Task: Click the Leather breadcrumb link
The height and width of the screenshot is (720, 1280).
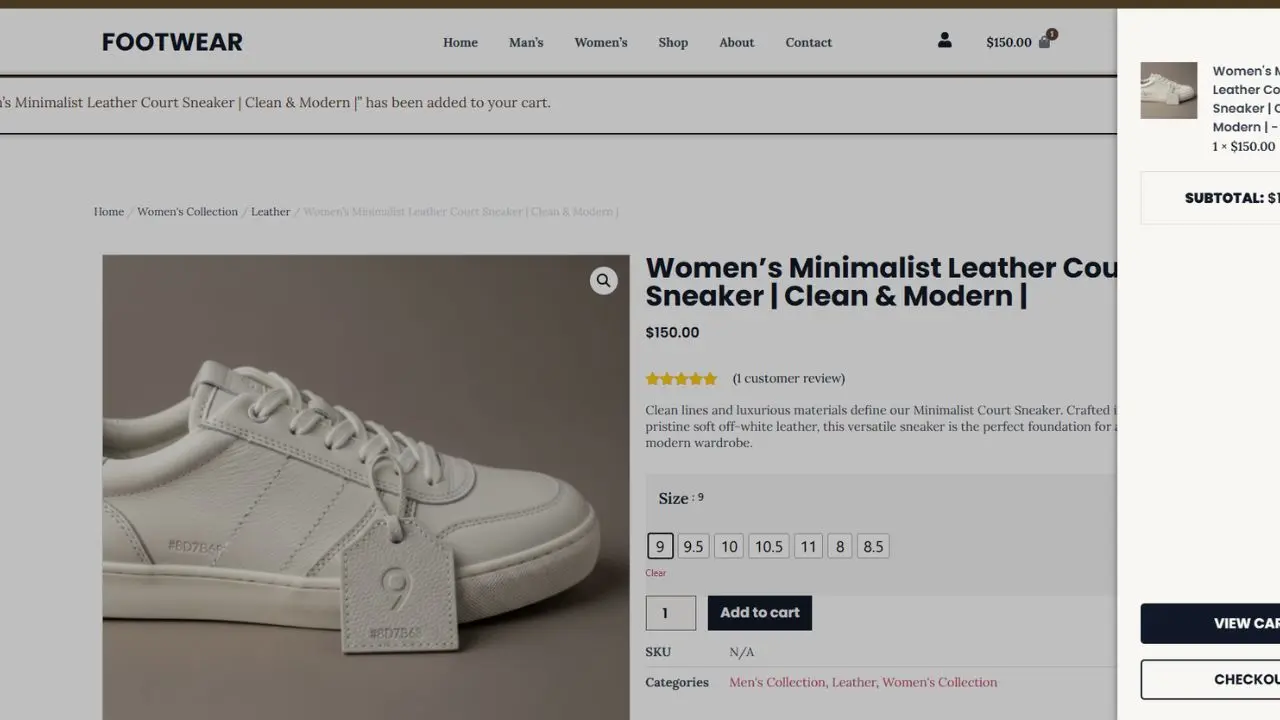Action: tap(270, 212)
